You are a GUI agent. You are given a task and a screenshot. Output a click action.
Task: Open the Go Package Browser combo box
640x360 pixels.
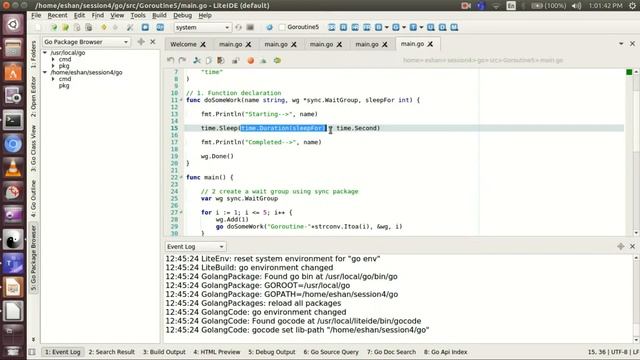pyautogui.click(x=86, y=42)
